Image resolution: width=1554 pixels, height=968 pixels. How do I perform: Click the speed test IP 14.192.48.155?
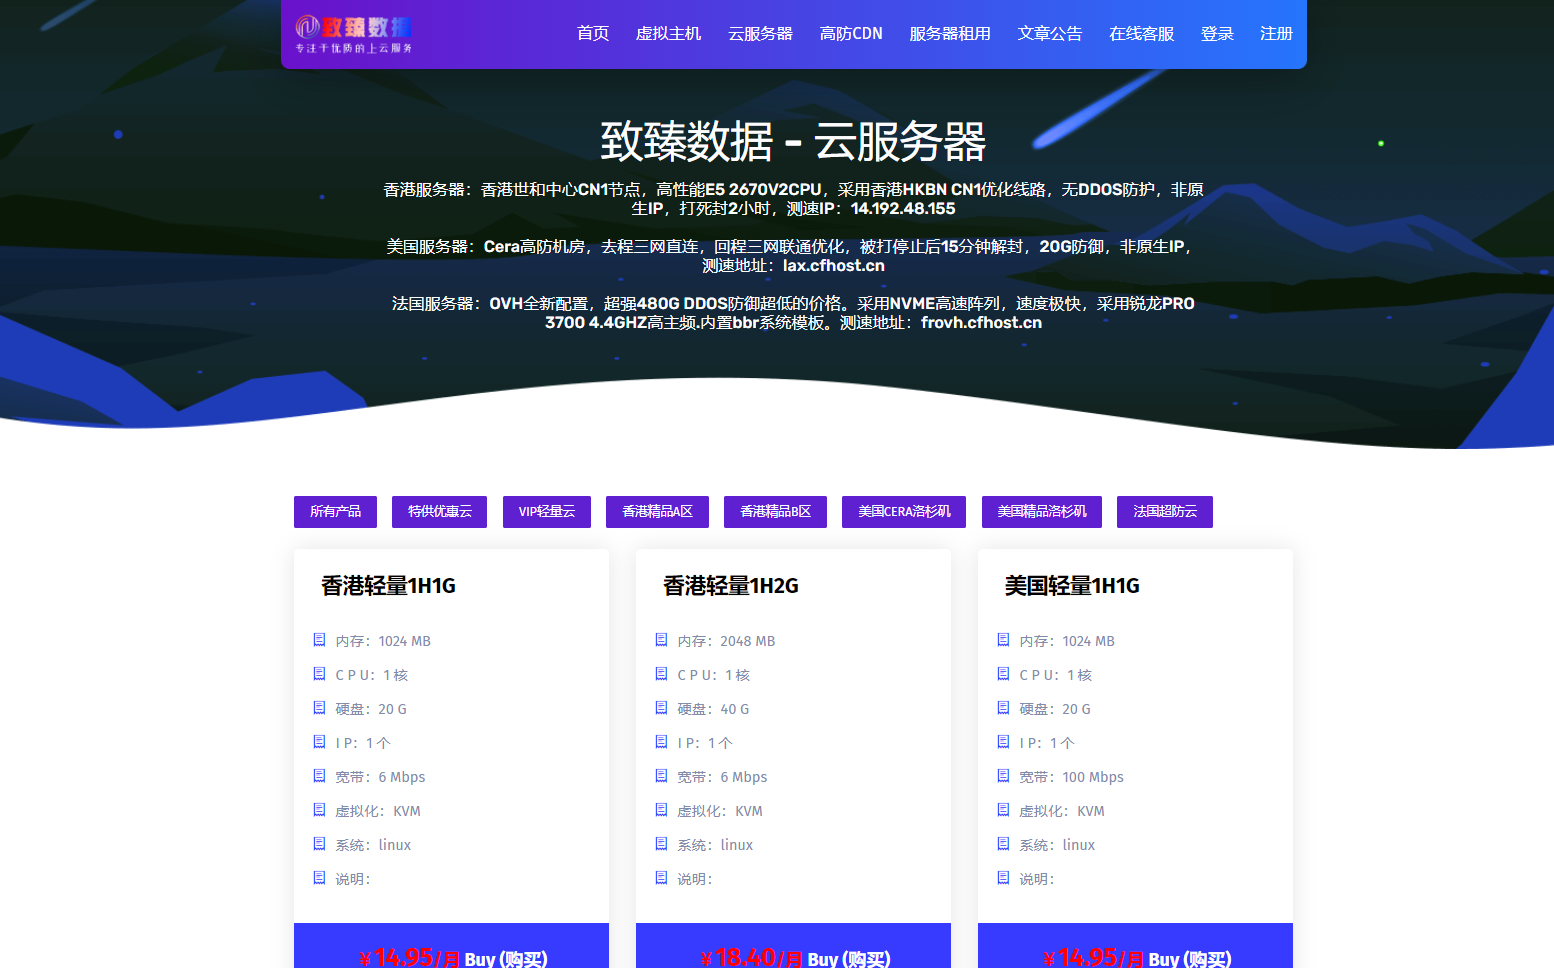[903, 209]
